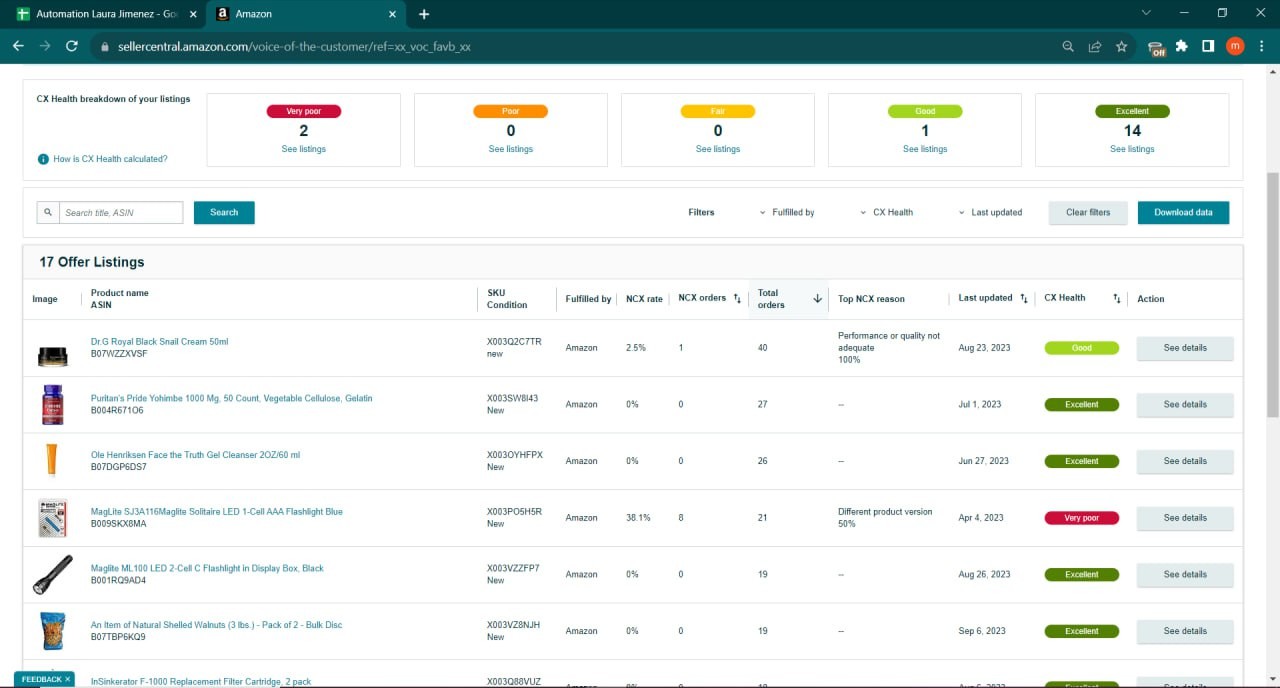1280x688 pixels.
Task: Open MagLite Solitaire LED Flashlight Blue link
Action: coord(216,512)
